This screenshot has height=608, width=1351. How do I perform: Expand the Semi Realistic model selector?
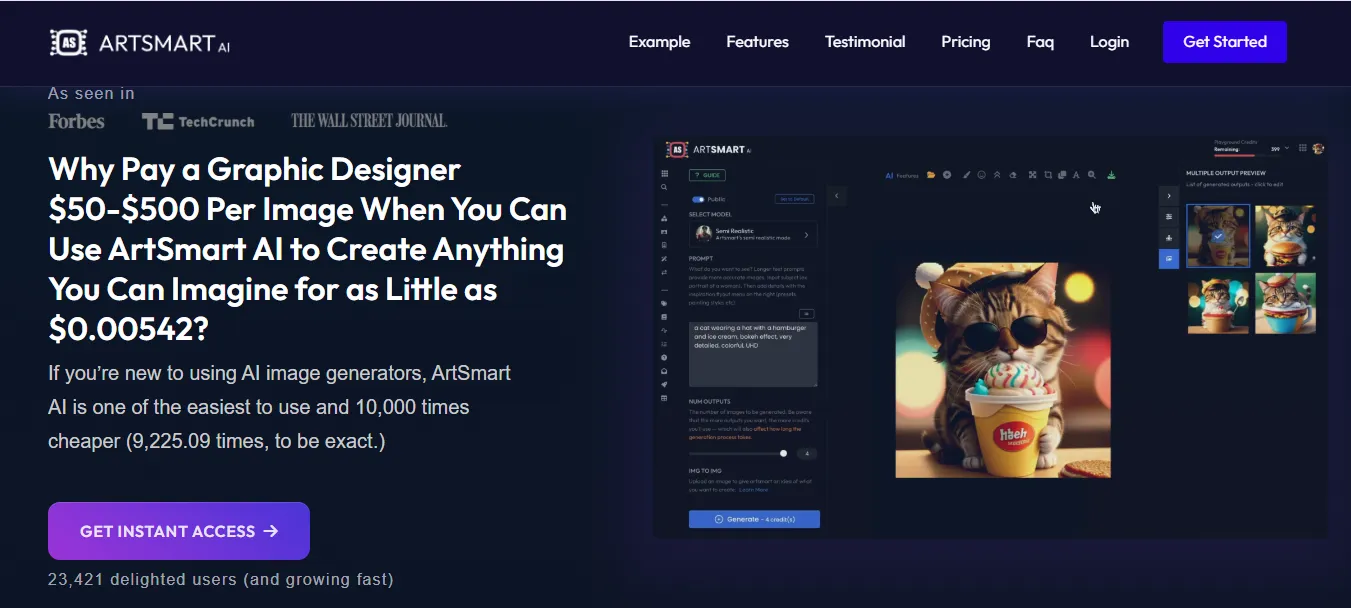point(753,234)
